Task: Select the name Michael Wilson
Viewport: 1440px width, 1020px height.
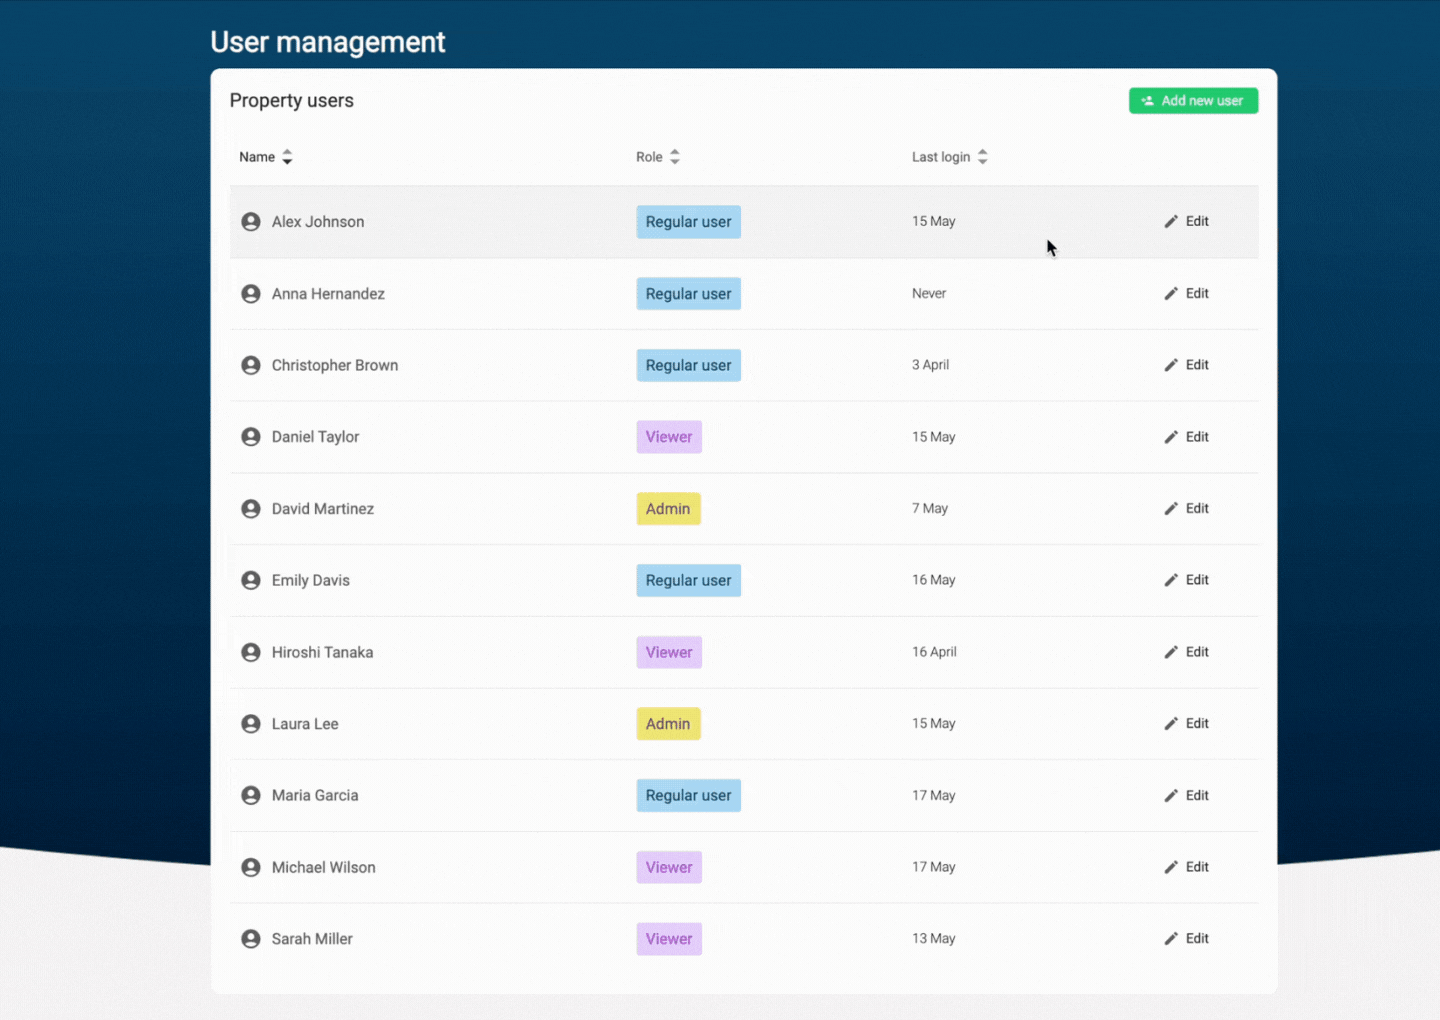Action: pyautogui.click(x=324, y=867)
